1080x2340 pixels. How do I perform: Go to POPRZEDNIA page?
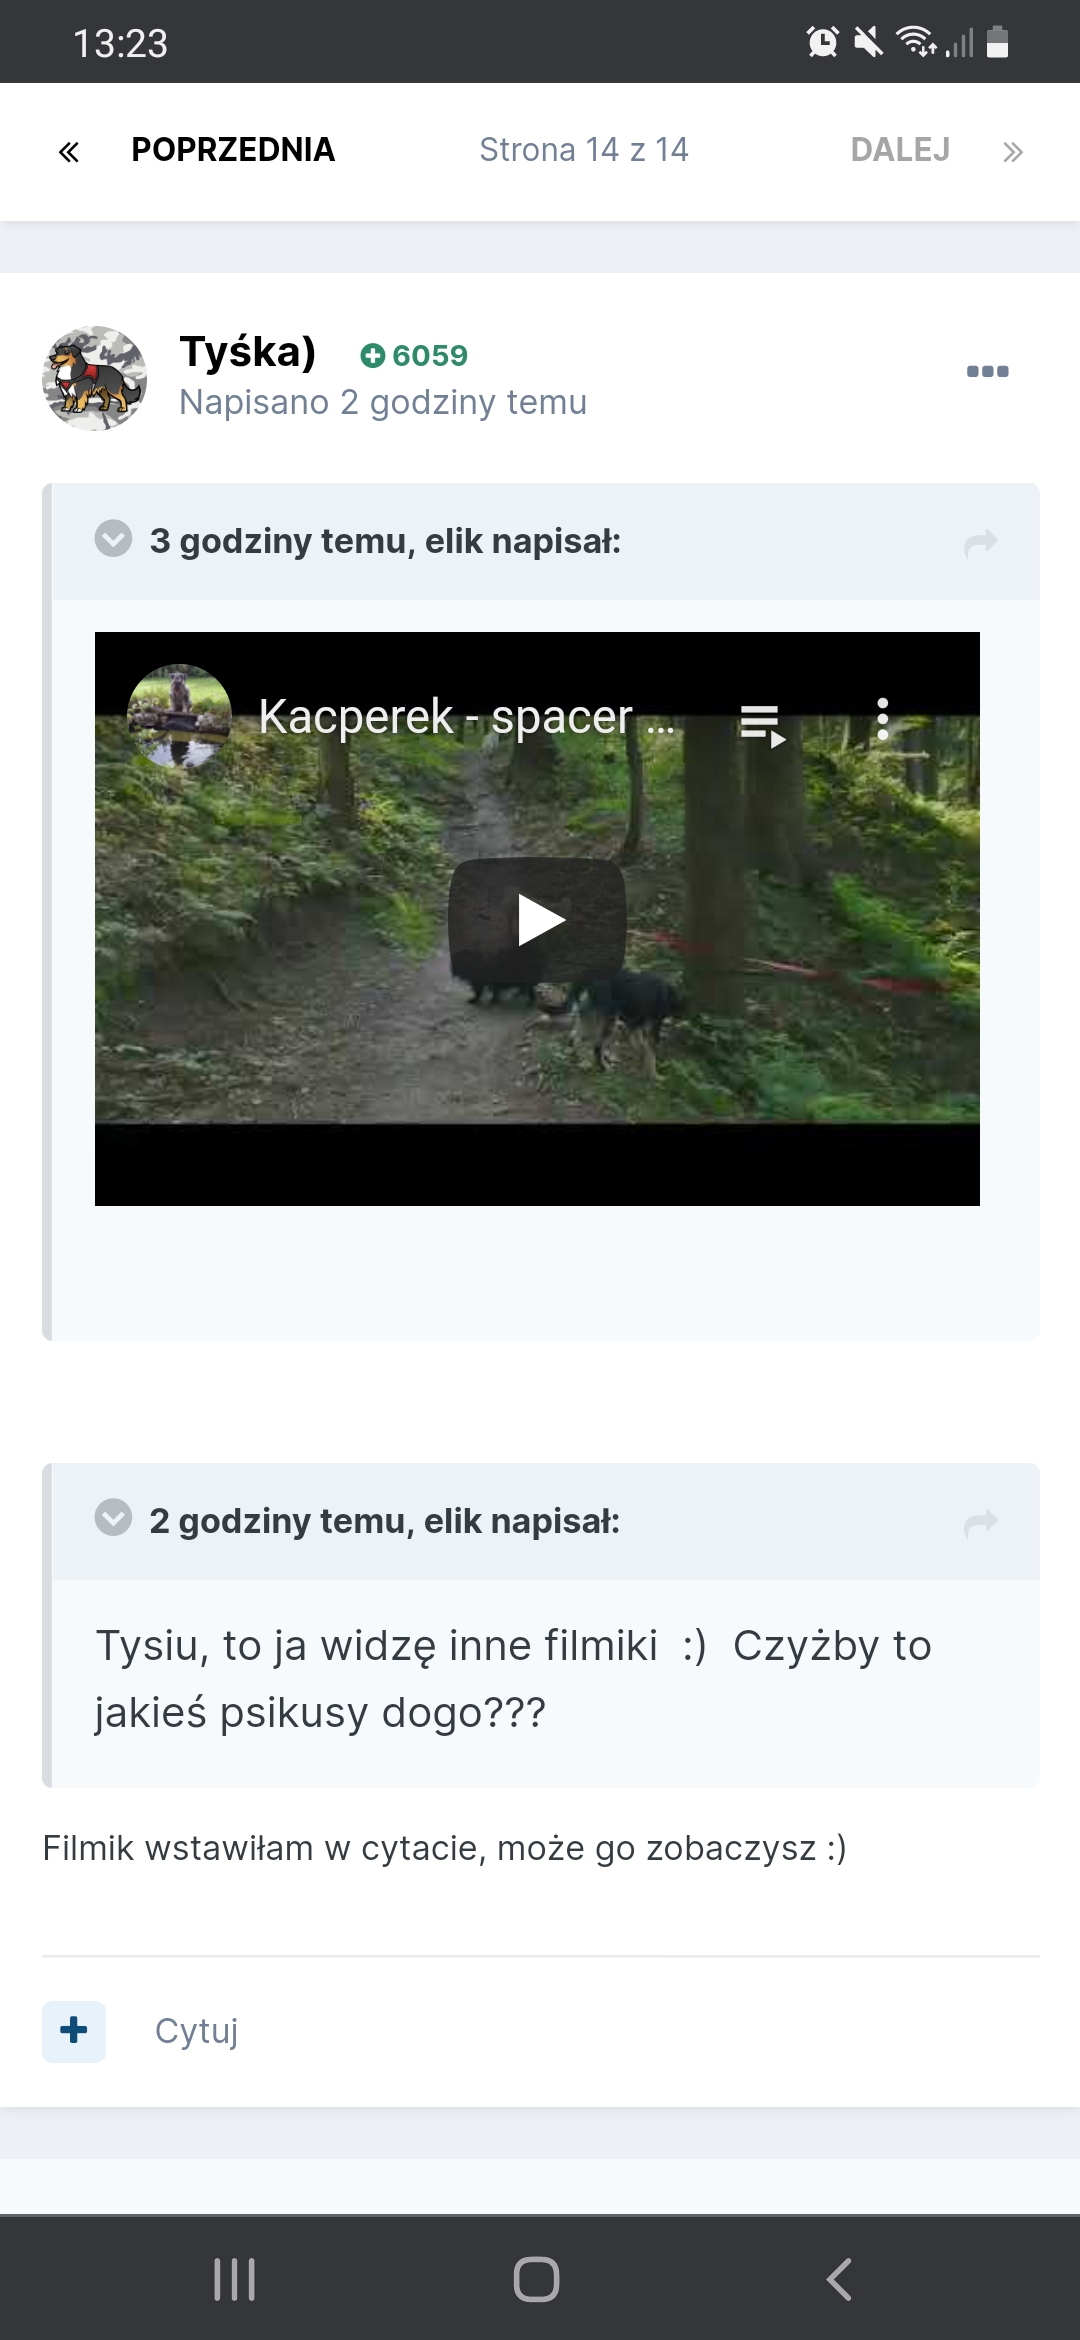(x=233, y=150)
